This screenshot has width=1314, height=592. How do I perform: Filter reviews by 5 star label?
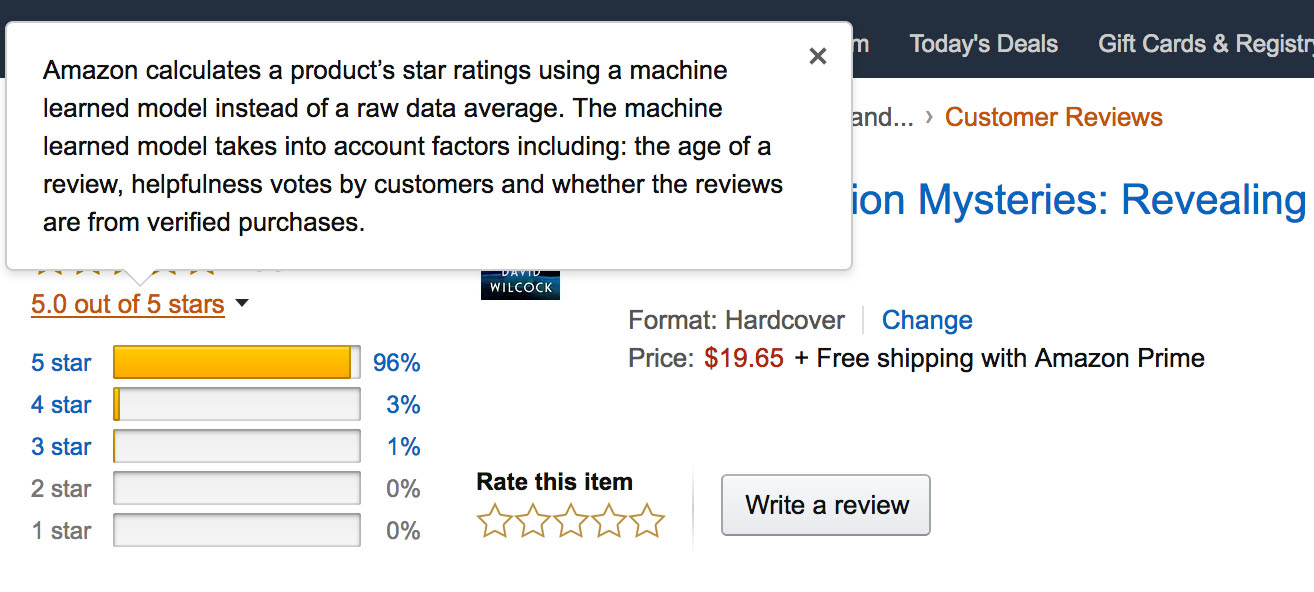pyautogui.click(x=61, y=363)
